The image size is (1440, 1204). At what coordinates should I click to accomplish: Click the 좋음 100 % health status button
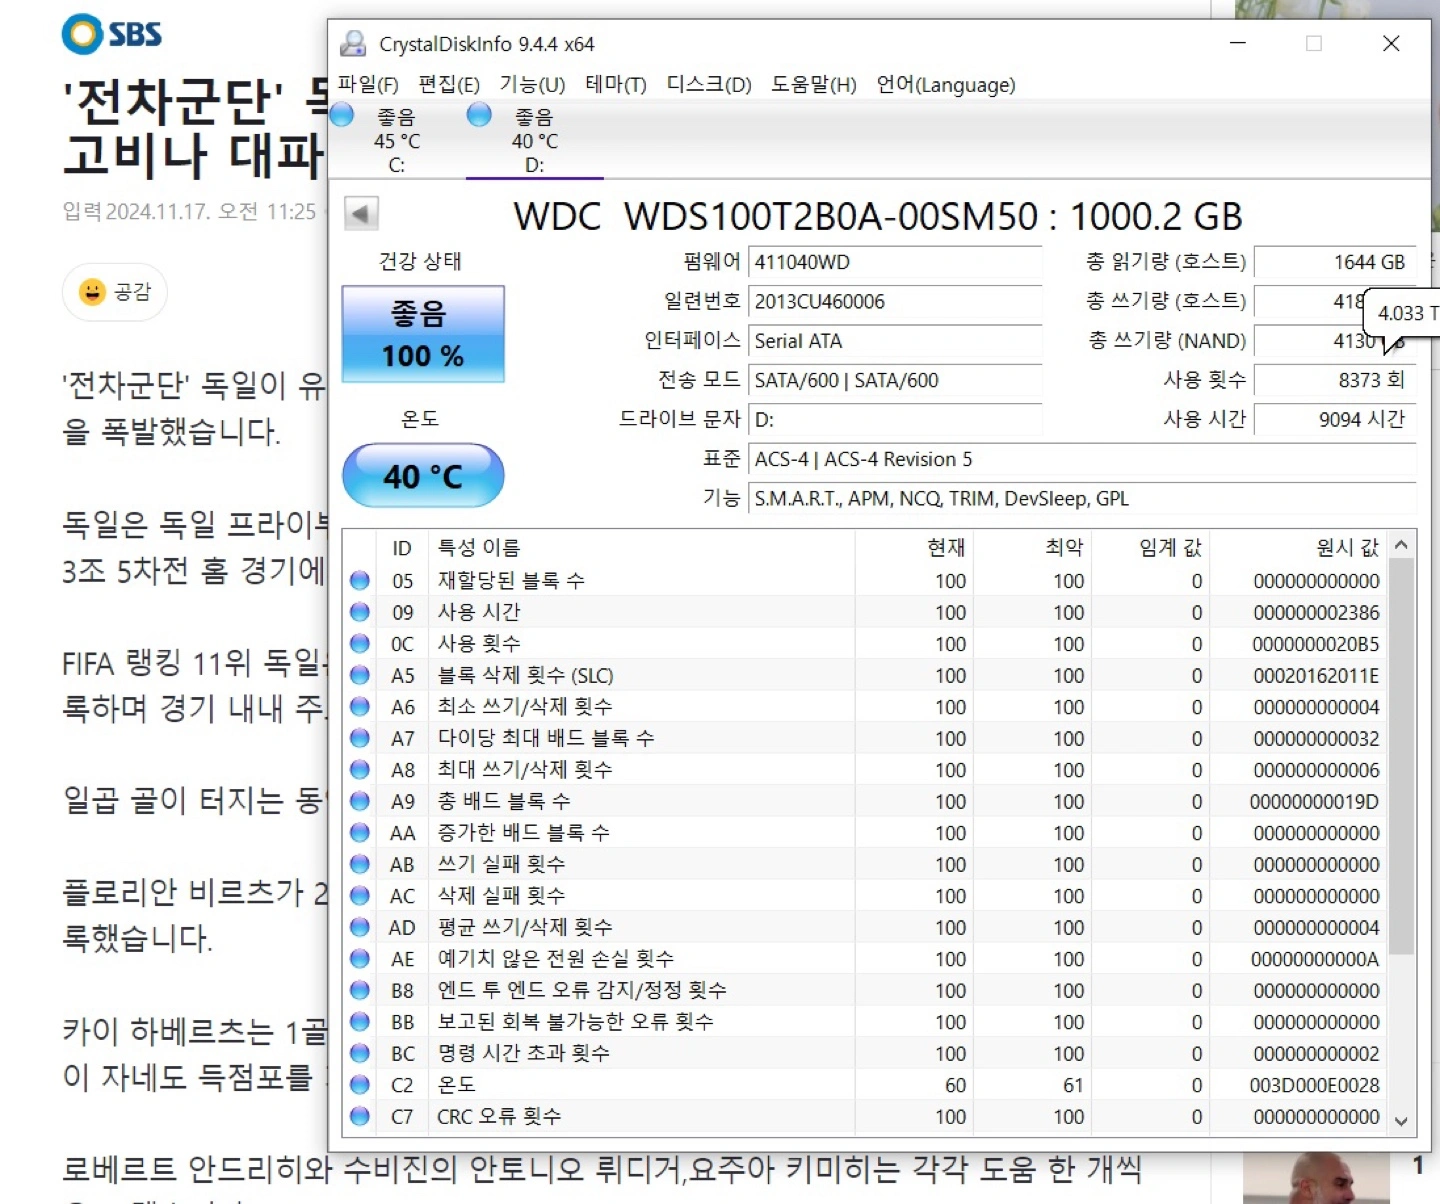pos(423,334)
